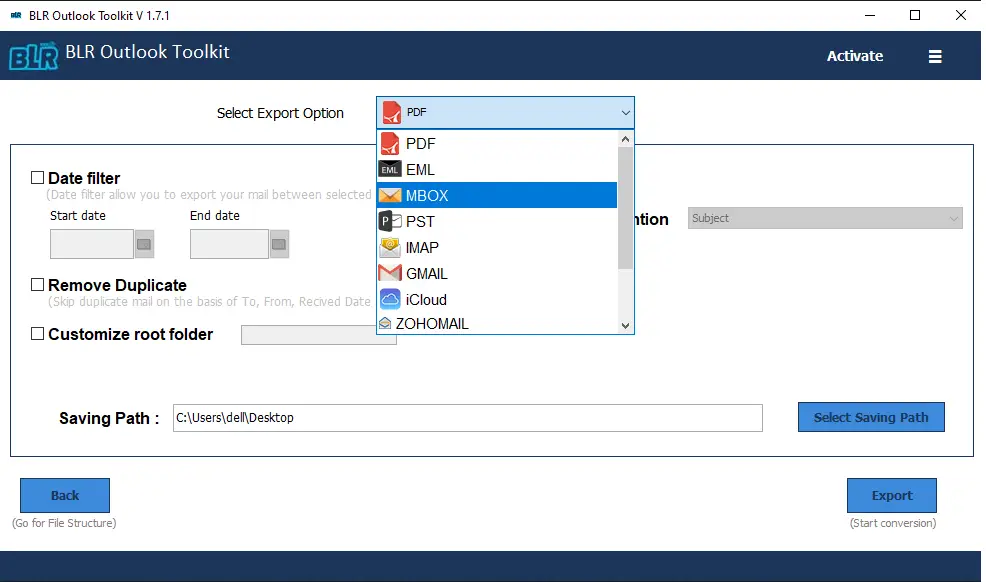Open the Start date calendar picker
Screen dimensions: 986x582
tap(141, 243)
